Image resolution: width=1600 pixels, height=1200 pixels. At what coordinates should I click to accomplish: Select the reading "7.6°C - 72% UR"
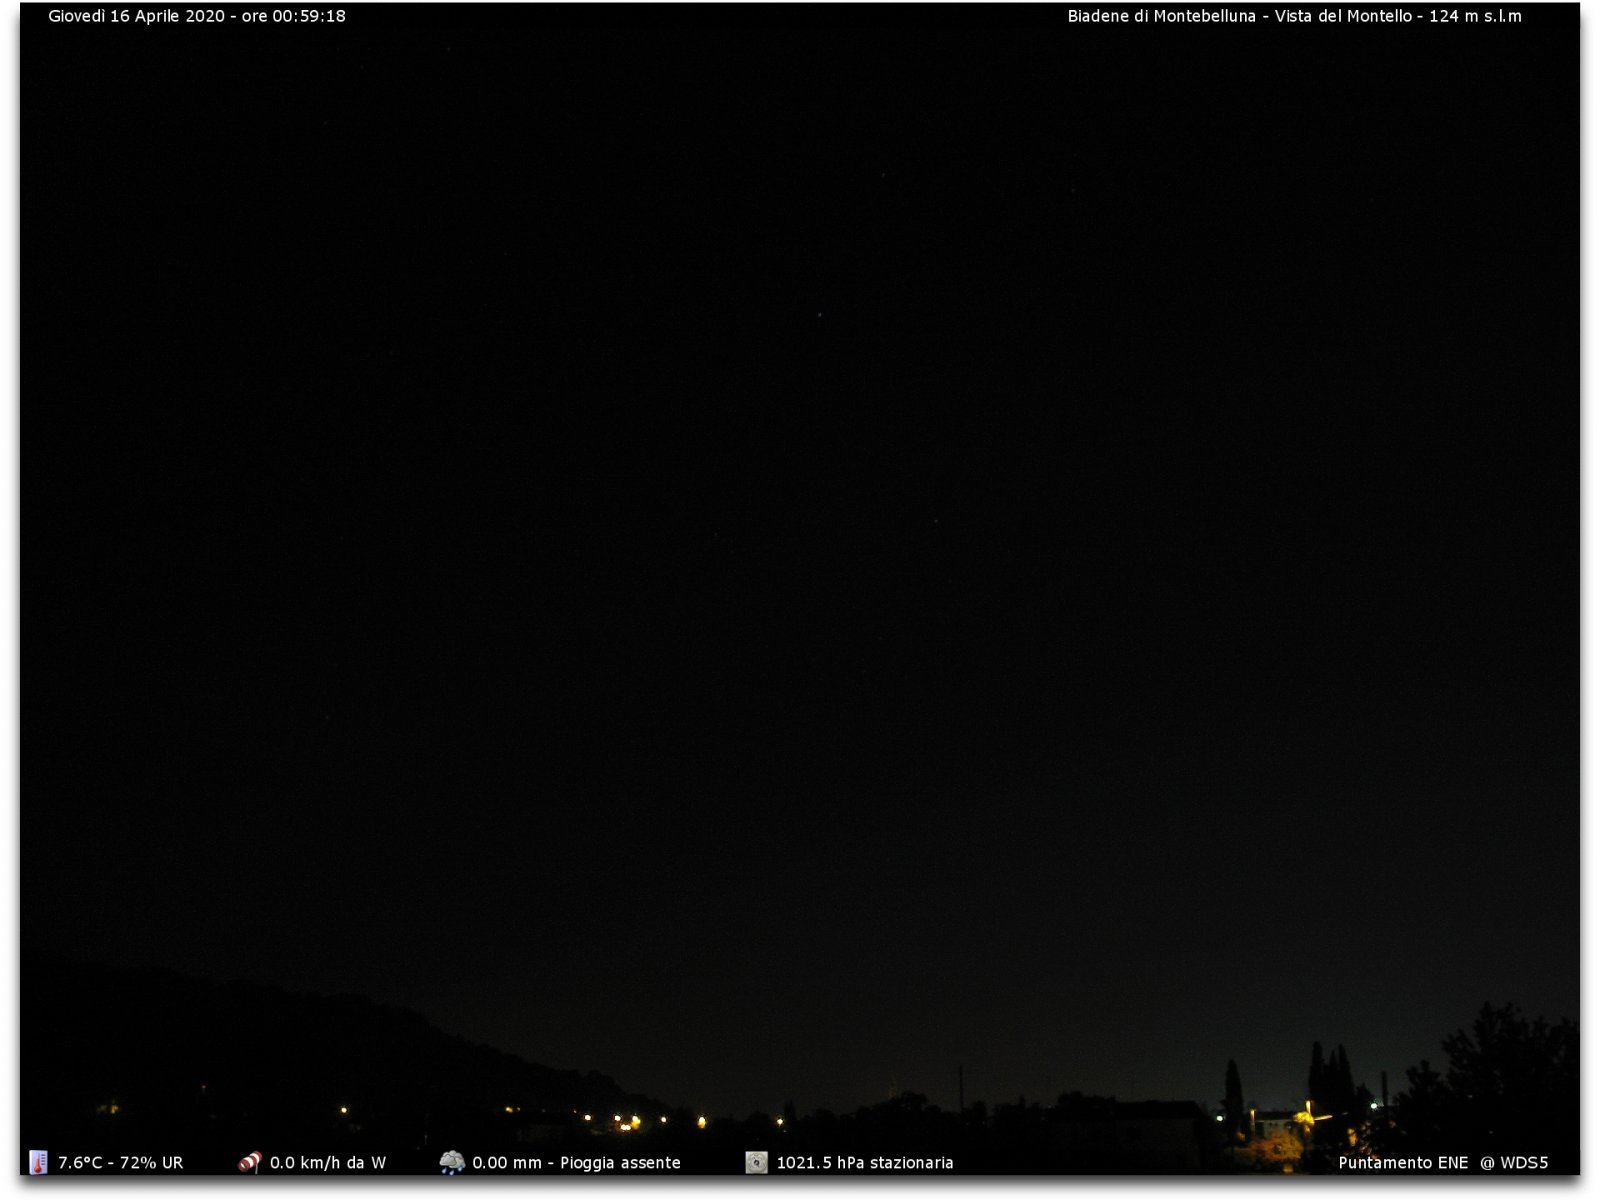(121, 1163)
